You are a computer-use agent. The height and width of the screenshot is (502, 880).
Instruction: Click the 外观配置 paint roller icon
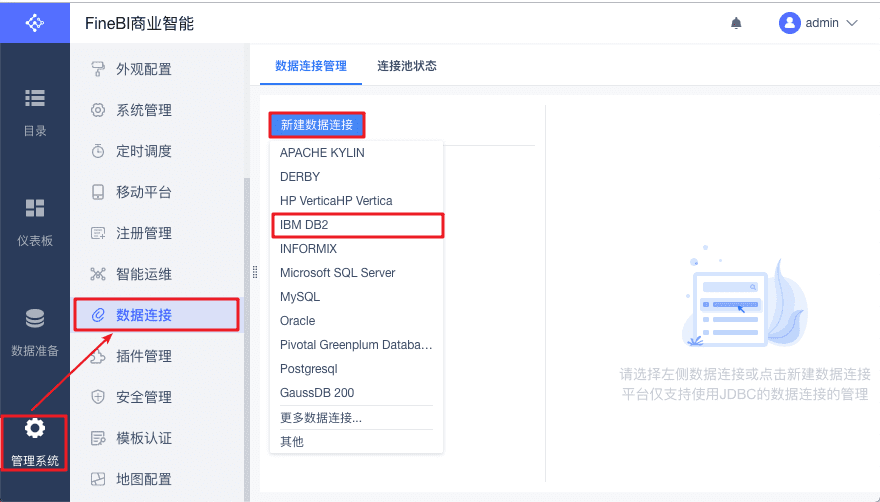[98, 69]
